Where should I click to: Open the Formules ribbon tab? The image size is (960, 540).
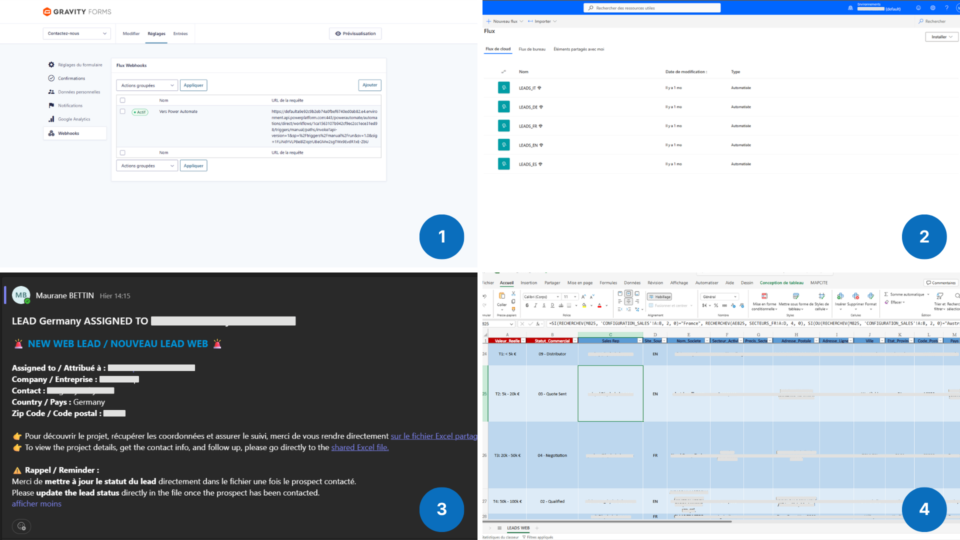pos(608,283)
